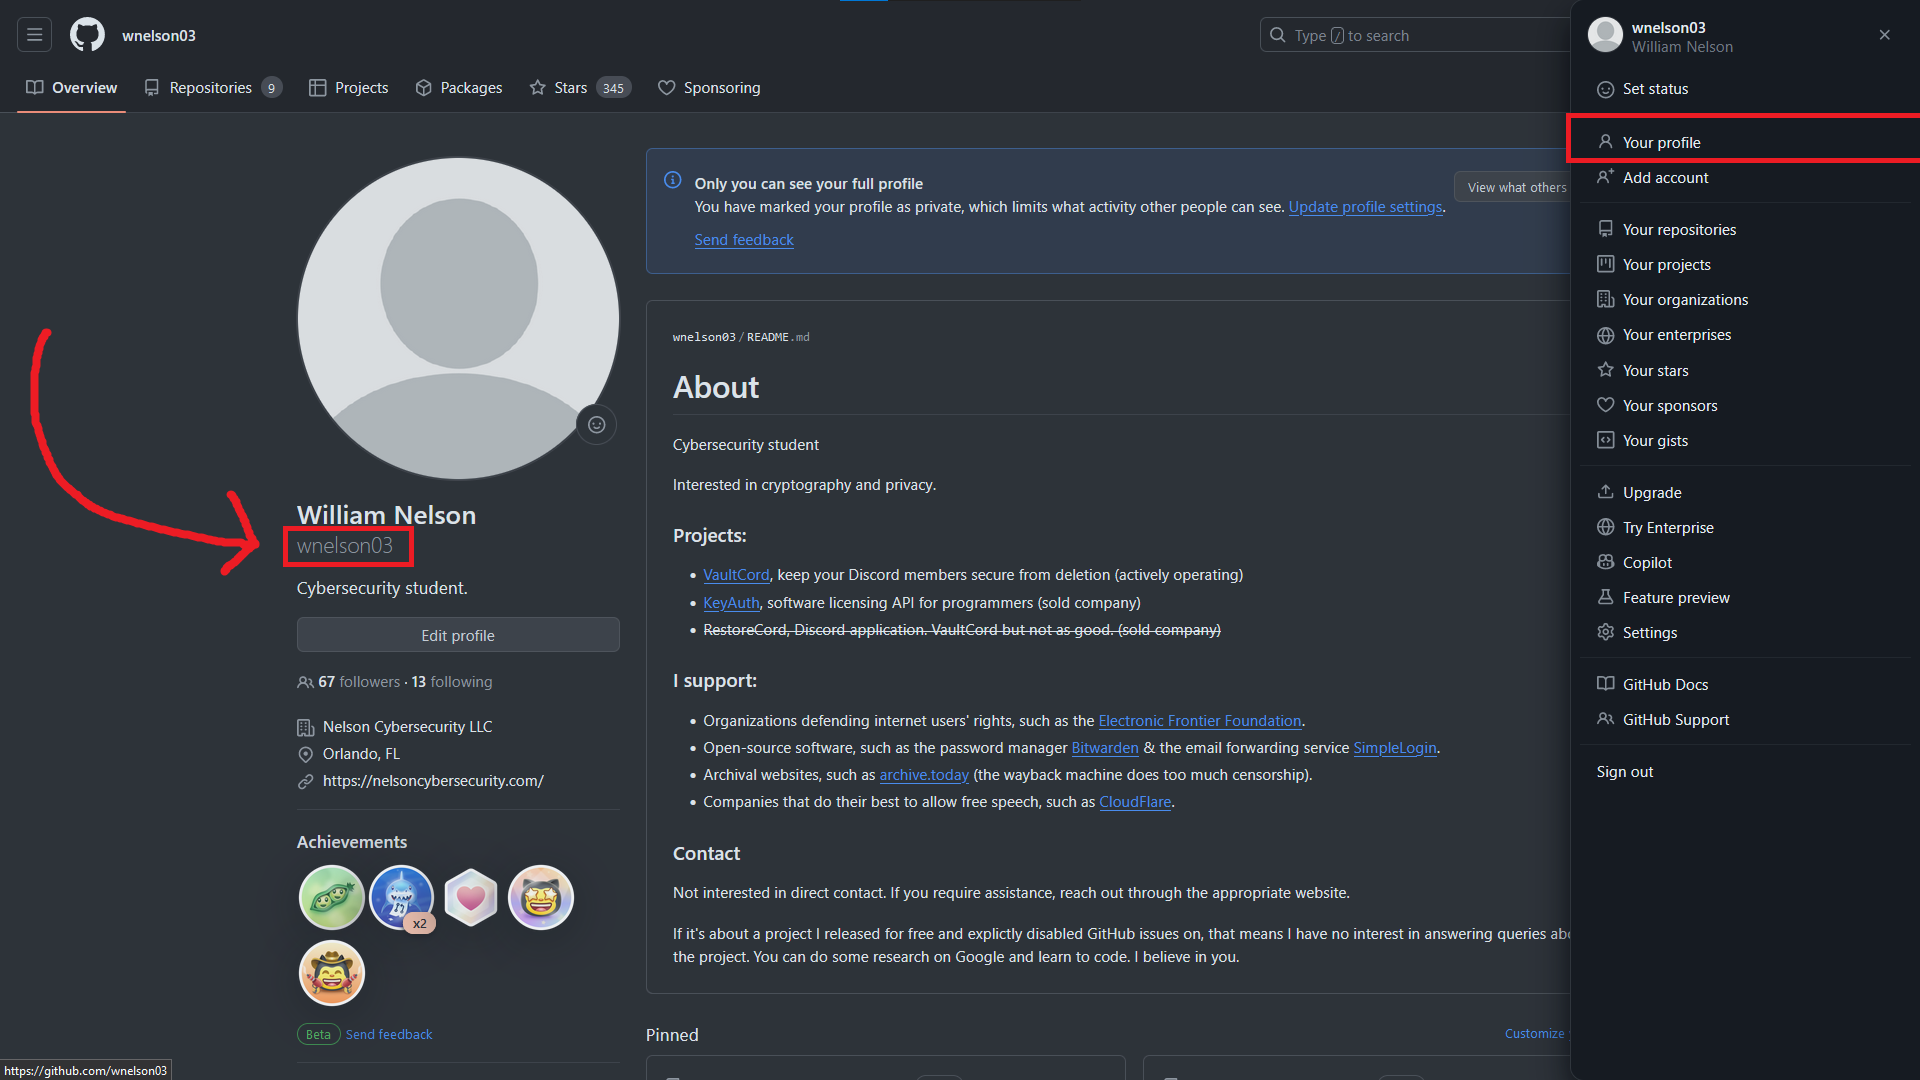Open the Packages tab

click(x=459, y=88)
